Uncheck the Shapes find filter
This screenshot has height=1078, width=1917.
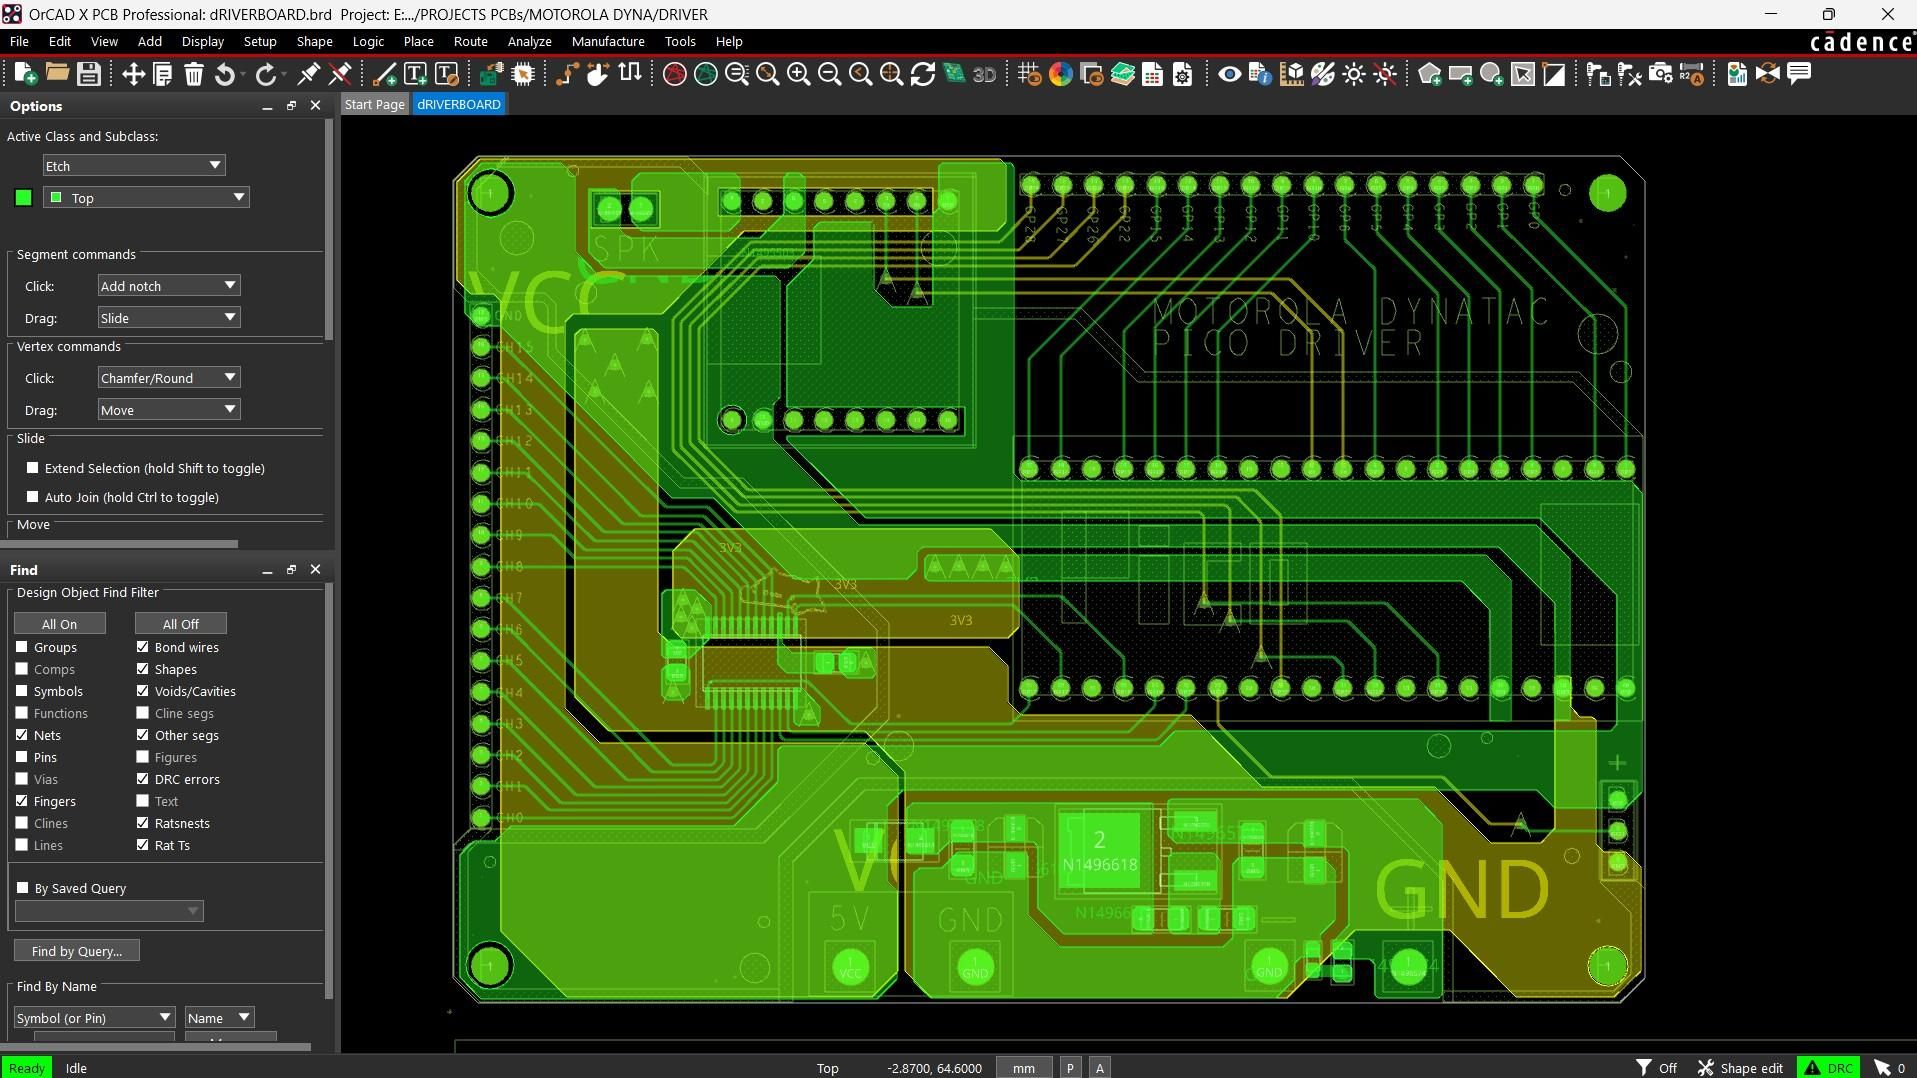click(x=143, y=669)
